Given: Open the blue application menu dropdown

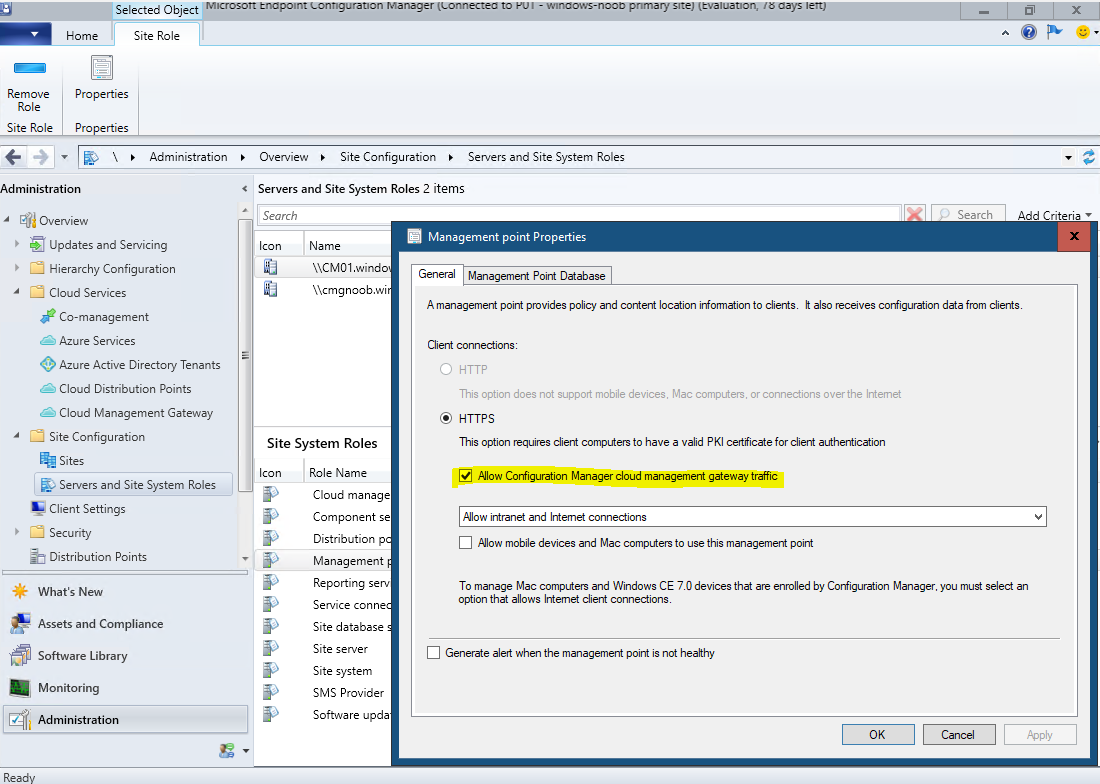Looking at the screenshot, I should (x=26, y=34).
